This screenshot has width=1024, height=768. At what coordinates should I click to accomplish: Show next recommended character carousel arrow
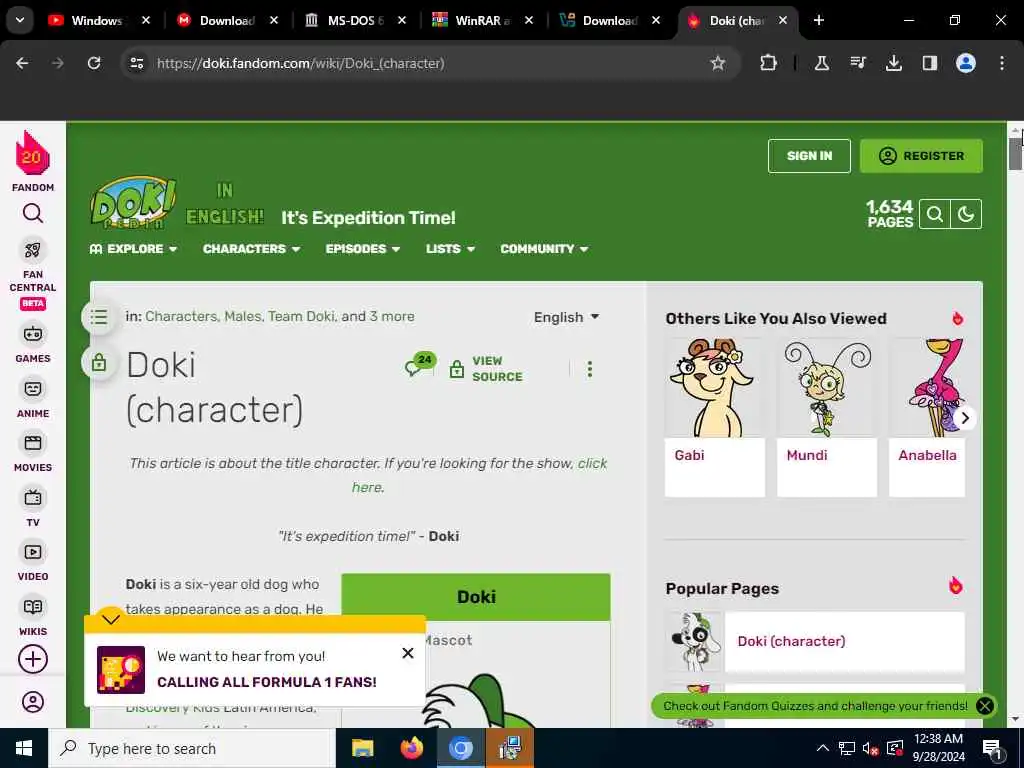[965, 418]
